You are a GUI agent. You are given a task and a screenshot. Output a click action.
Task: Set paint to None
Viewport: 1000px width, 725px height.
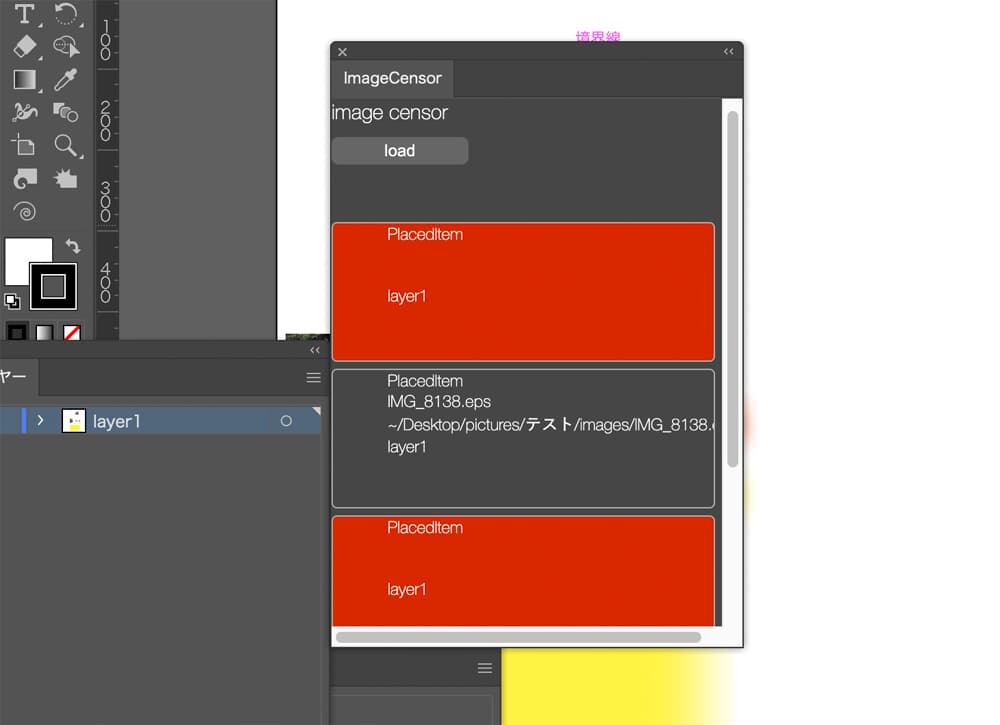72,333
